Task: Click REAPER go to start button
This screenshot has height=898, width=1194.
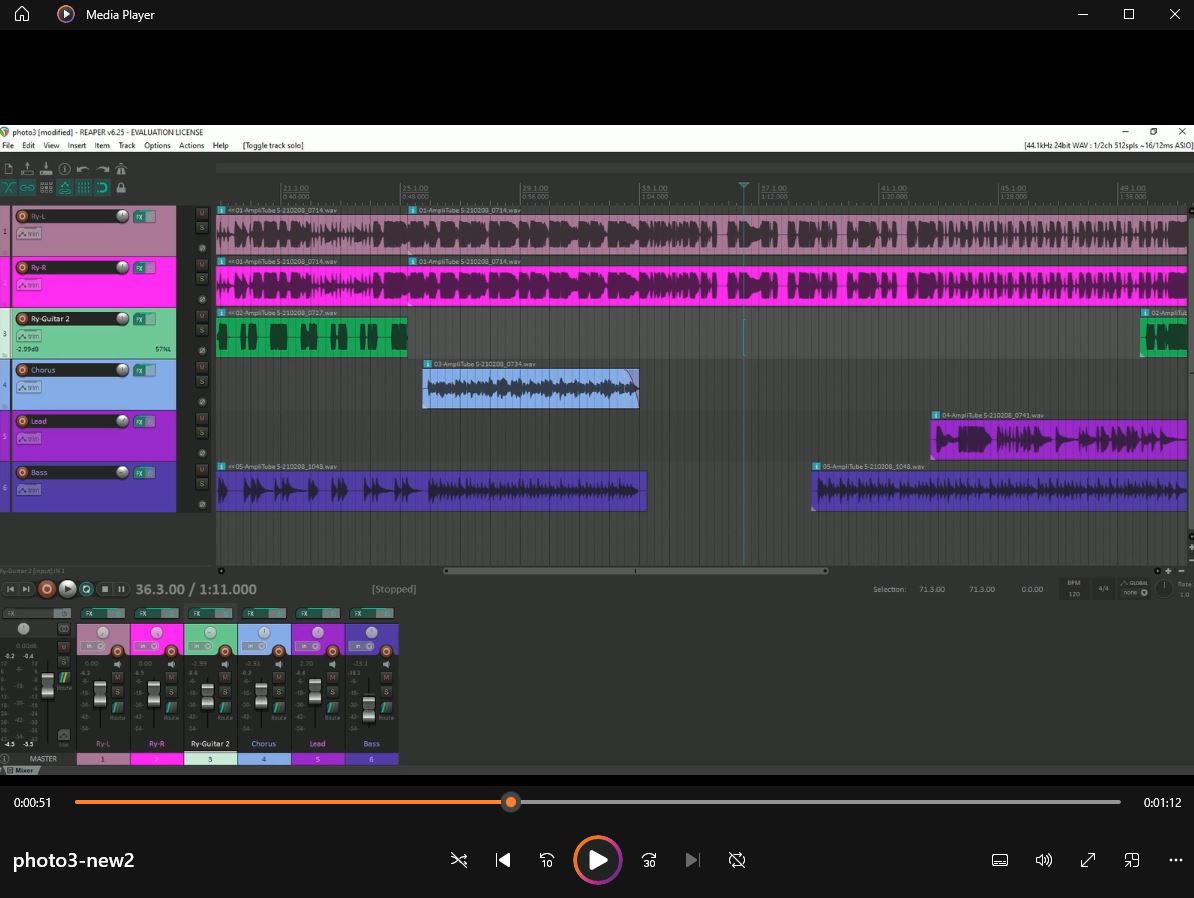Action: point(11,589)
